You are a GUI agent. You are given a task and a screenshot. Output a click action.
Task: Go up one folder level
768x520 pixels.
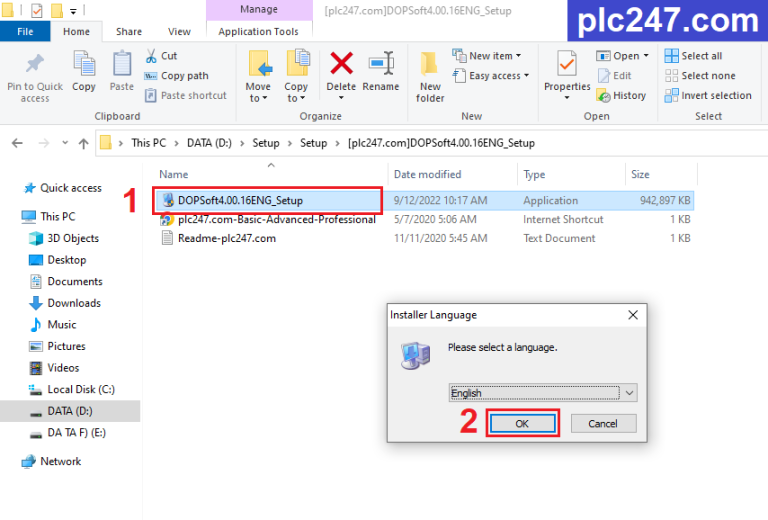pyautogui.click(x=83, y=143)
